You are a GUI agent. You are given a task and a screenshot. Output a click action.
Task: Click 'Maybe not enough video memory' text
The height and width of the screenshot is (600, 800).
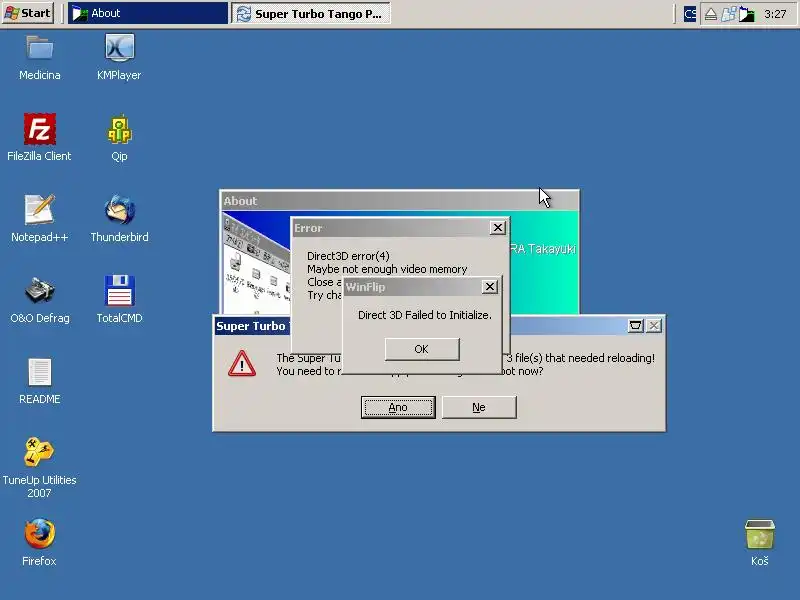(x=387, y=269)
